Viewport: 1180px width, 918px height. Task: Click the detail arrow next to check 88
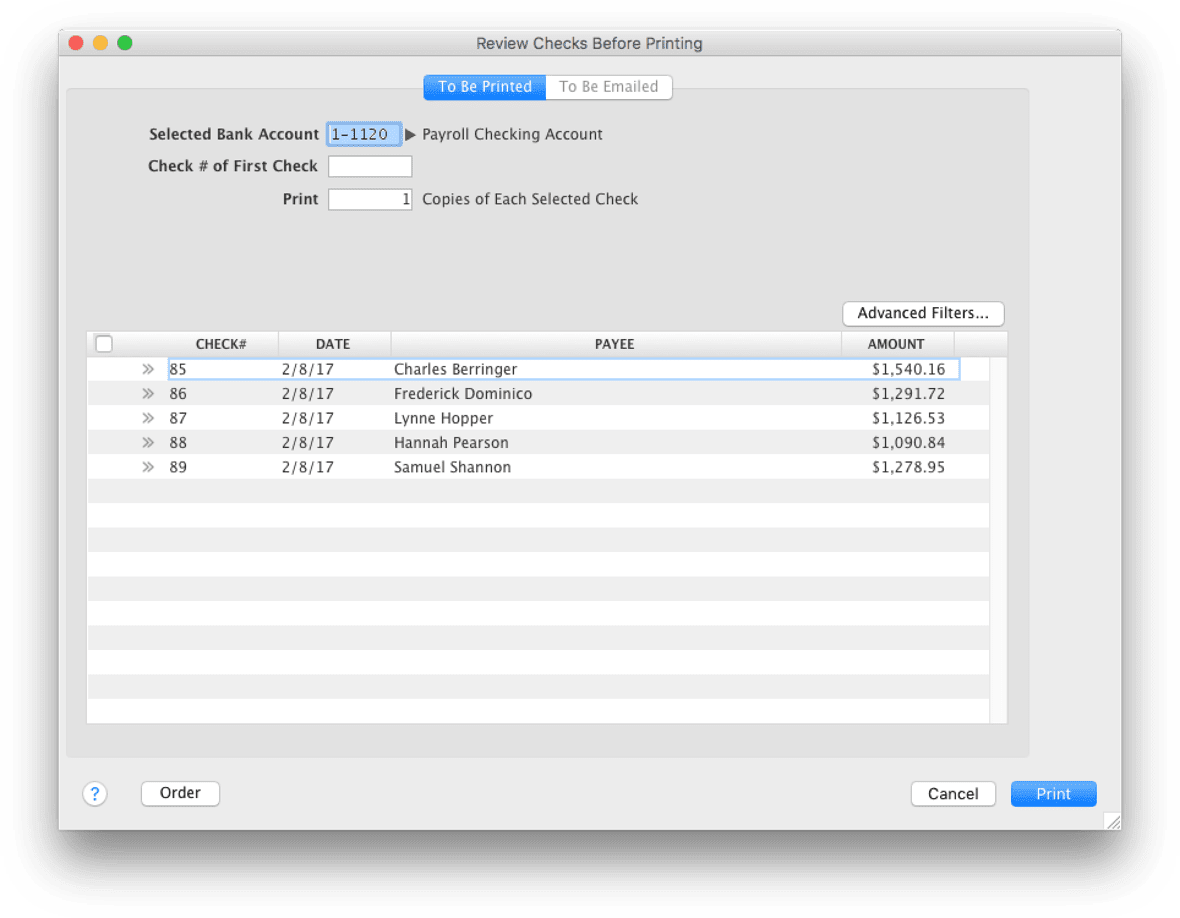(x=148, y=442)
